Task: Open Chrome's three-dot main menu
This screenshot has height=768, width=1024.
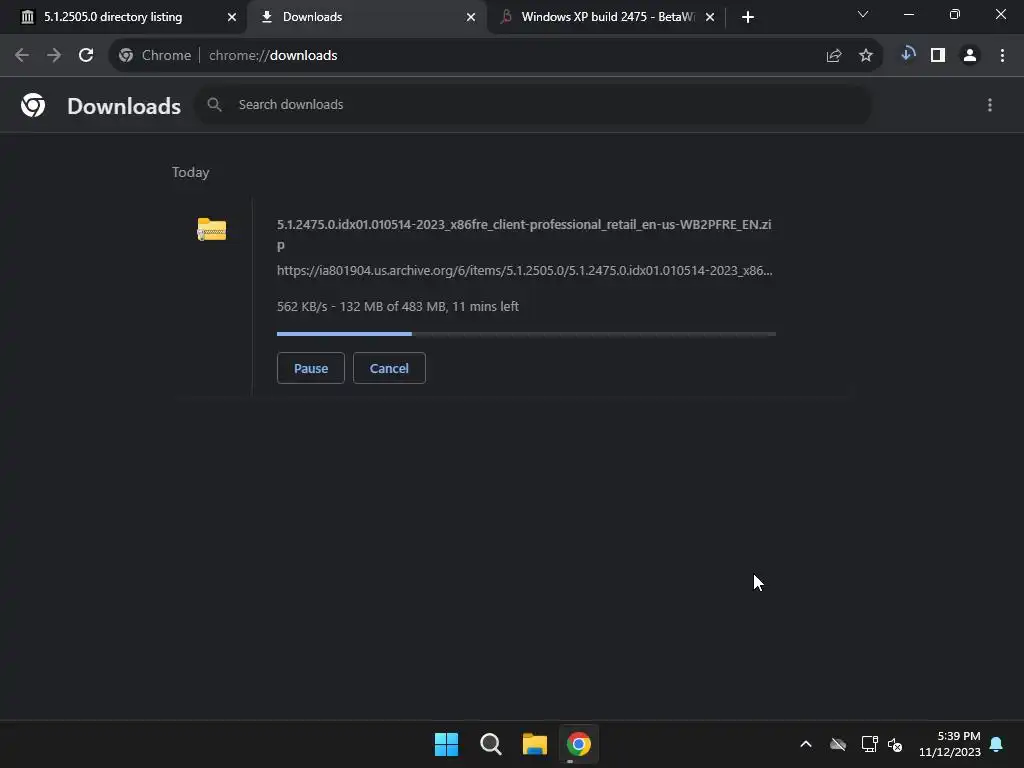Action: pyautogui.click(x=1002, y=56)
